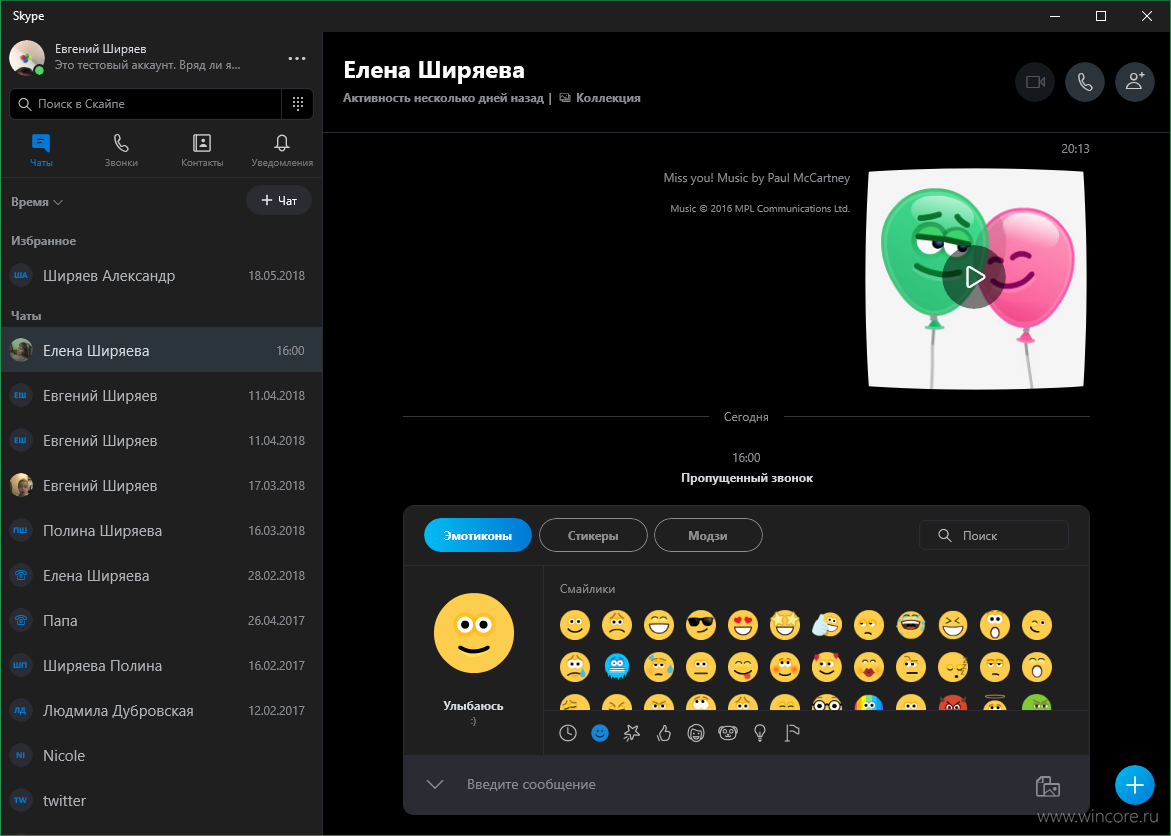
Task: Insert the sad frowning emoticon
Action: tap(617, 625)
